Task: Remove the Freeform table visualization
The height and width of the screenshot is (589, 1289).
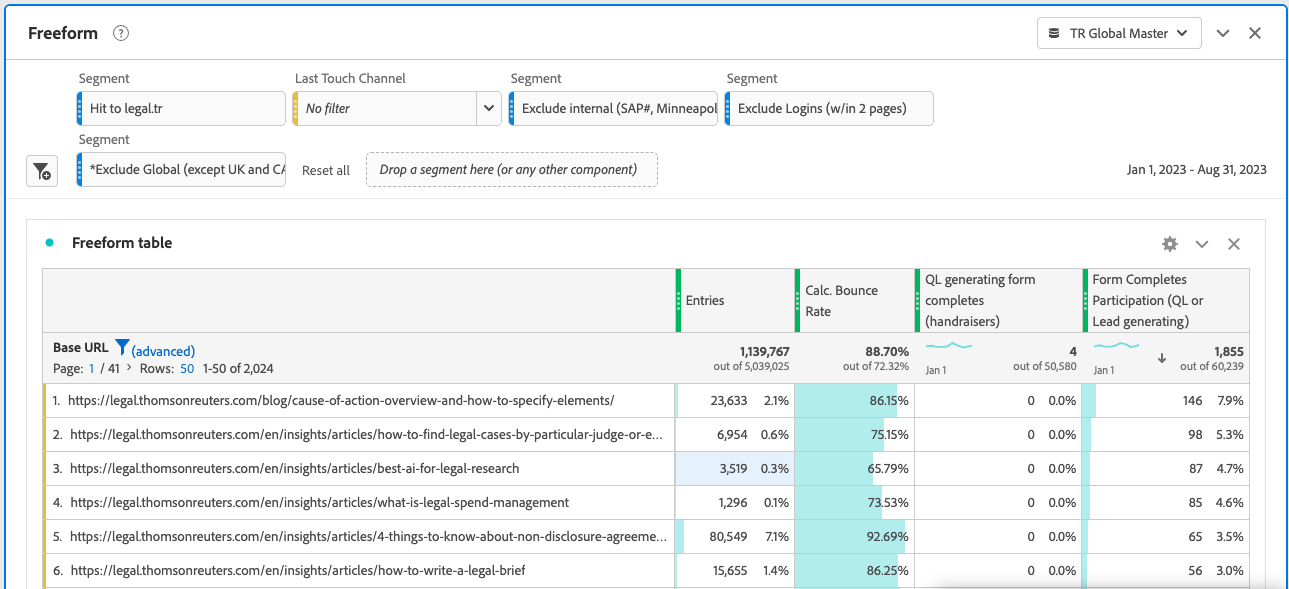Action: pos(1234,244)
